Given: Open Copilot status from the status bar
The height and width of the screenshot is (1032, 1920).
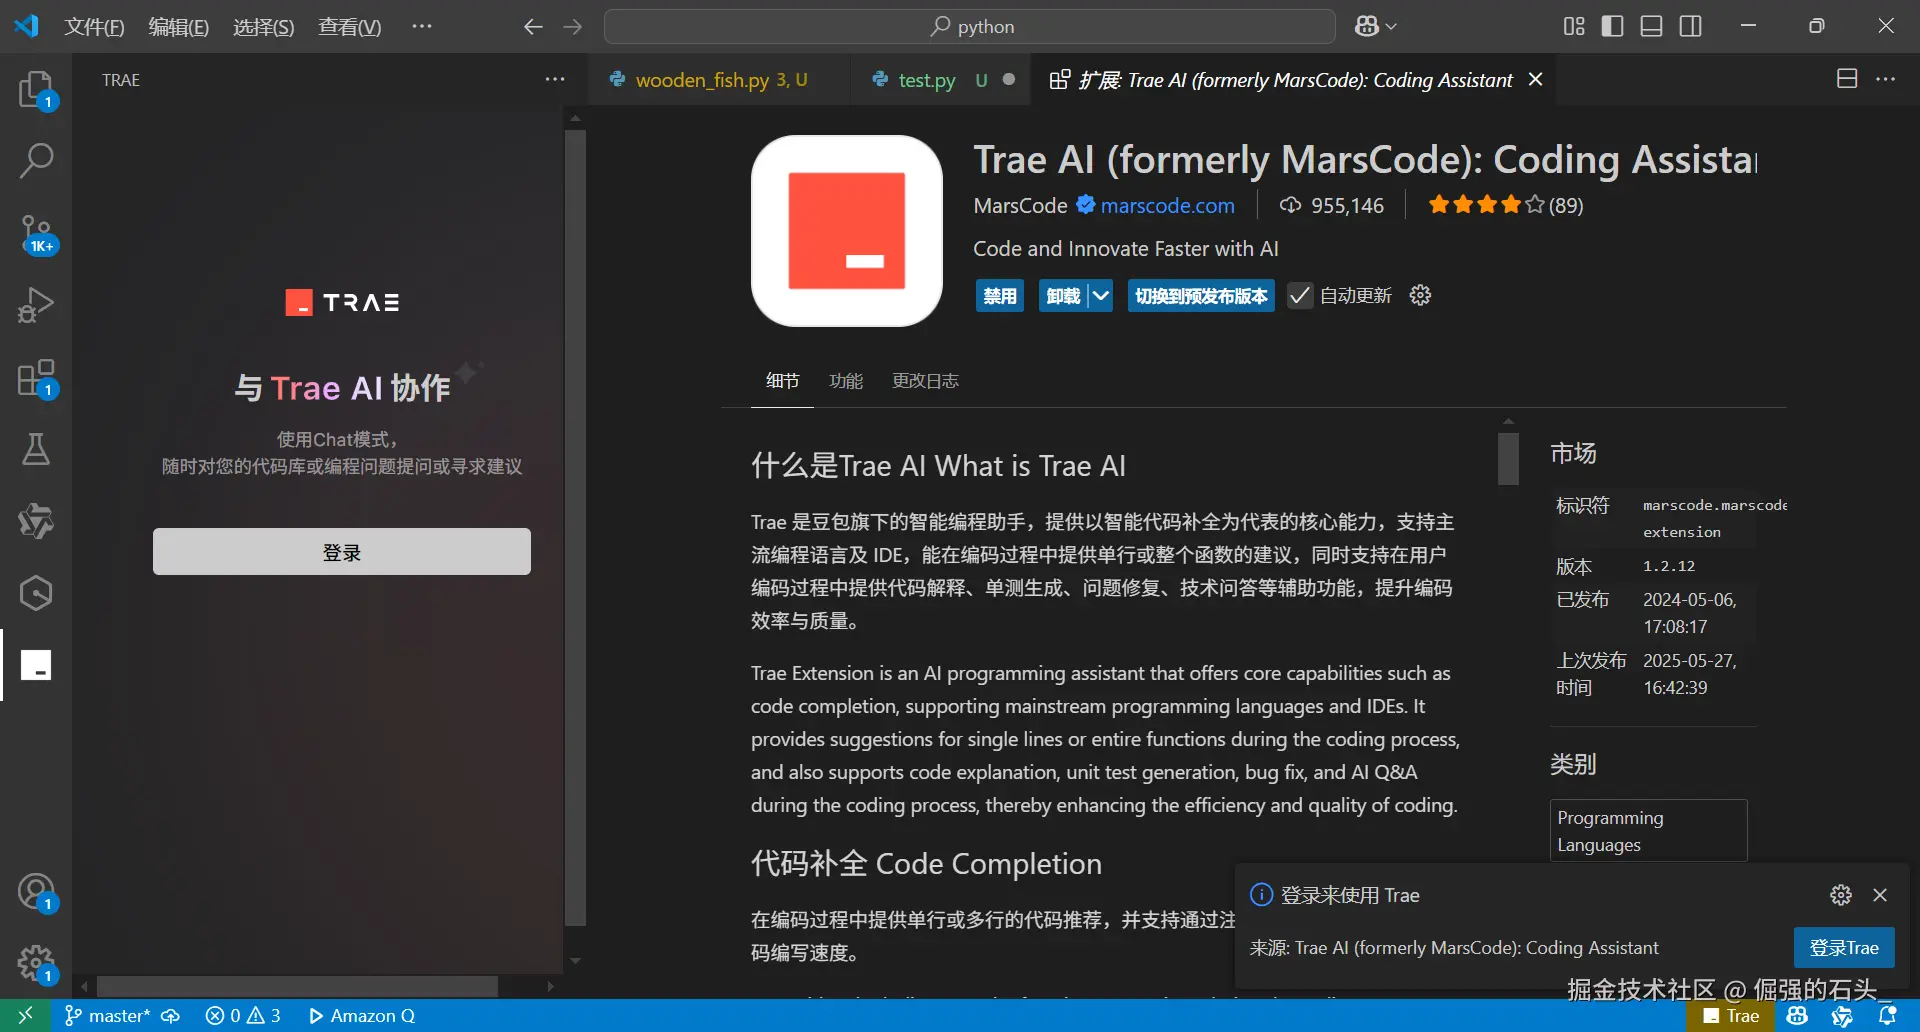Looking at the screenshot, I should pos(1797,1016).
